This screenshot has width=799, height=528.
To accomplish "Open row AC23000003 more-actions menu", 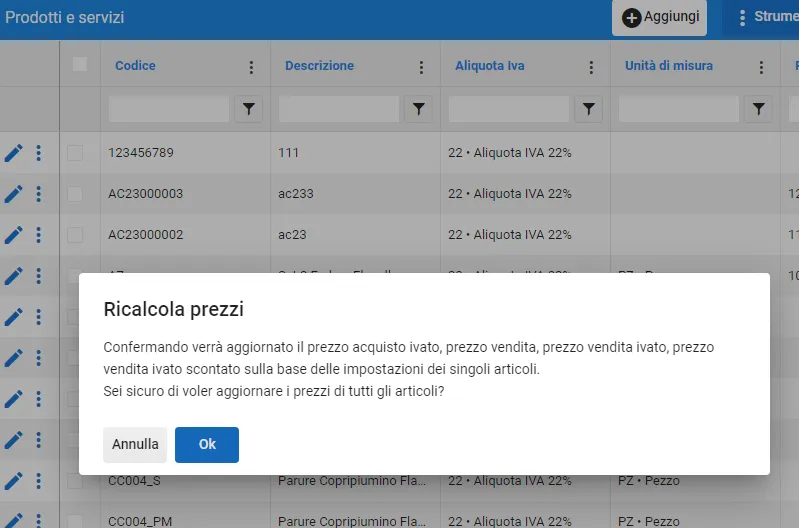I will pyautogui.click(x=39, y=194).
